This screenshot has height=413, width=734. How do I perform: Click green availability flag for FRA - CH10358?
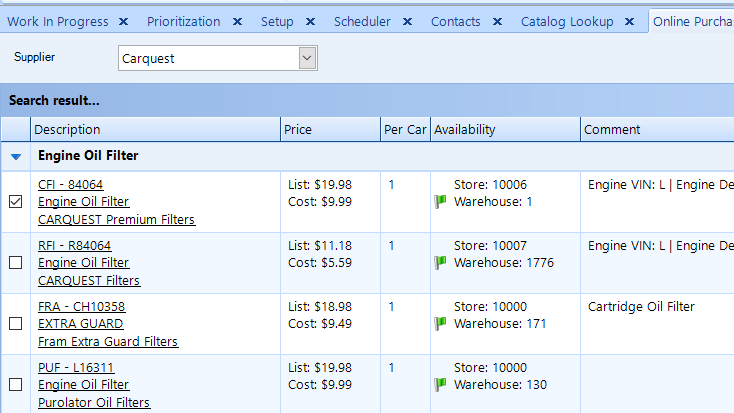[440, 324]
